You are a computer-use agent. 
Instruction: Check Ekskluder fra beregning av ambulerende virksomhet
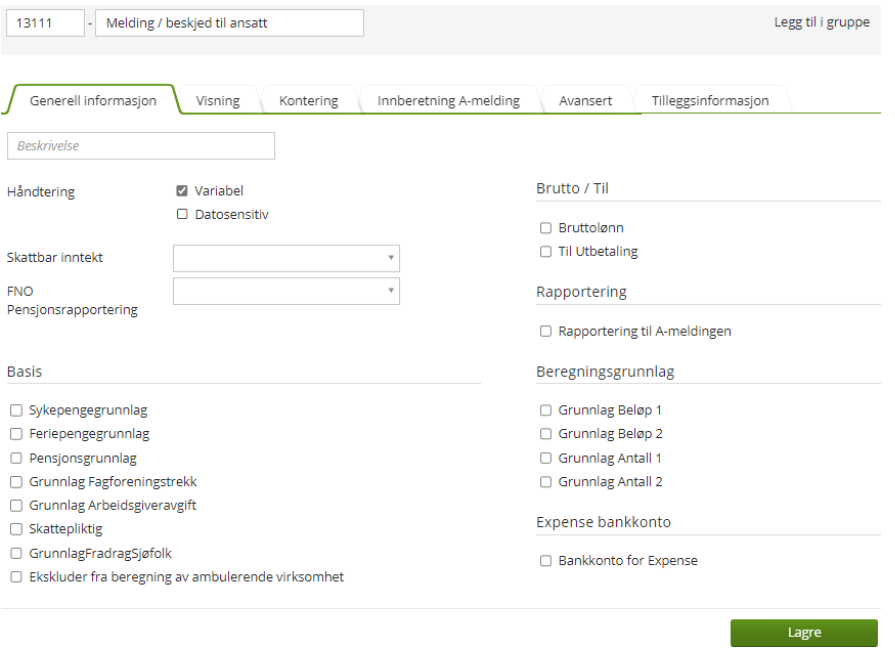tap(16, 577)
